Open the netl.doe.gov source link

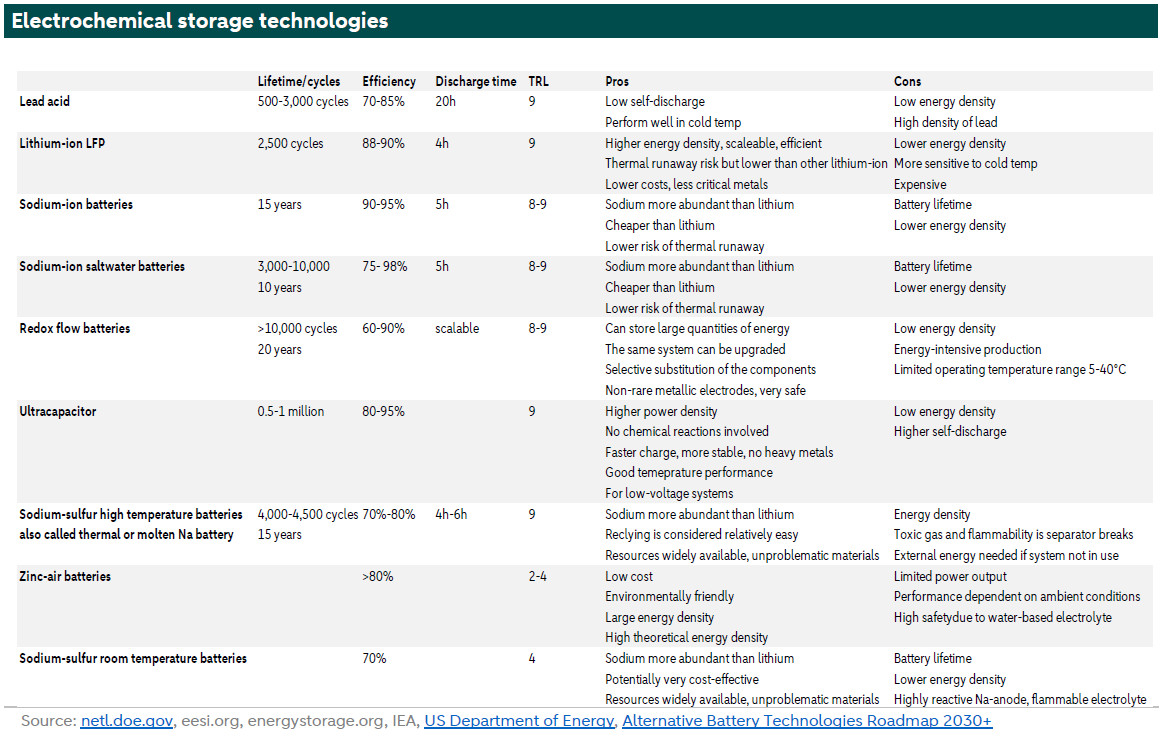[126, 720]
